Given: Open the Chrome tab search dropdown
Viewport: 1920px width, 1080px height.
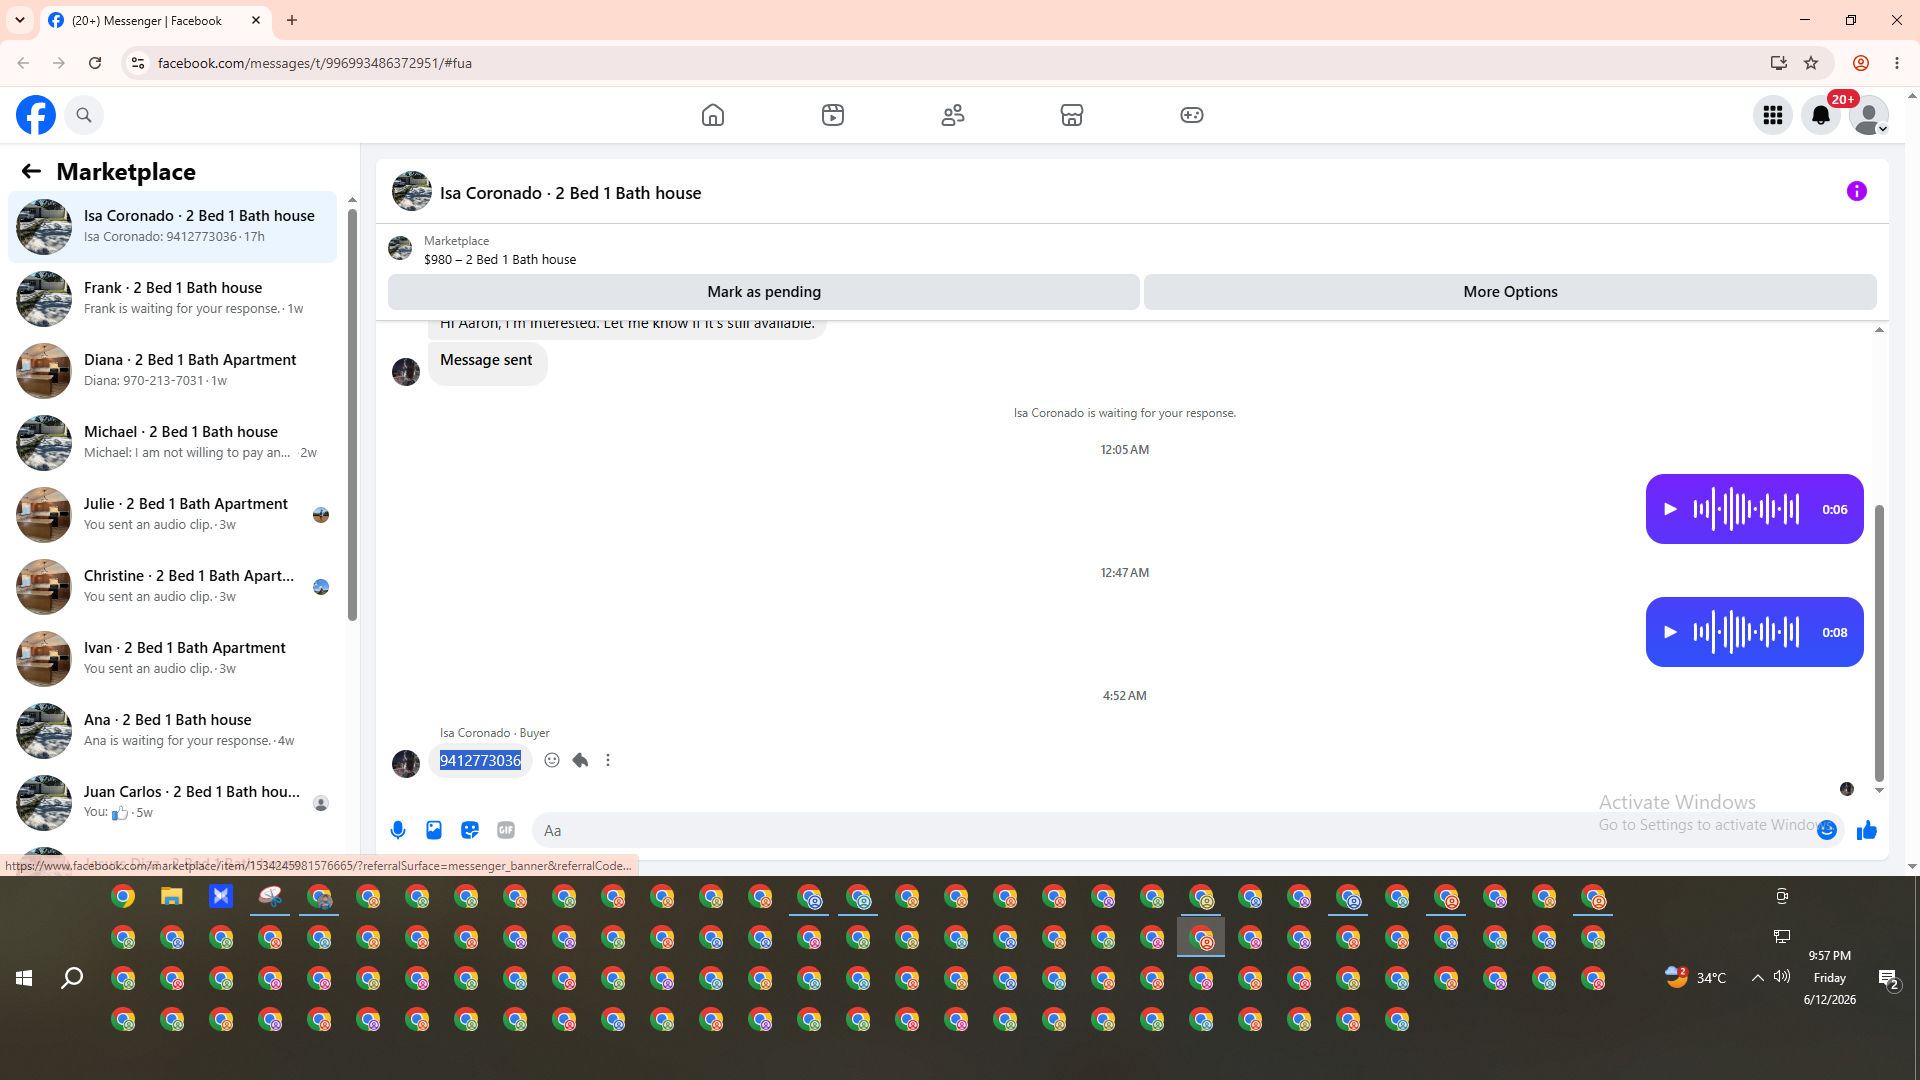Looking at the screenshot, I should point(20,20).
